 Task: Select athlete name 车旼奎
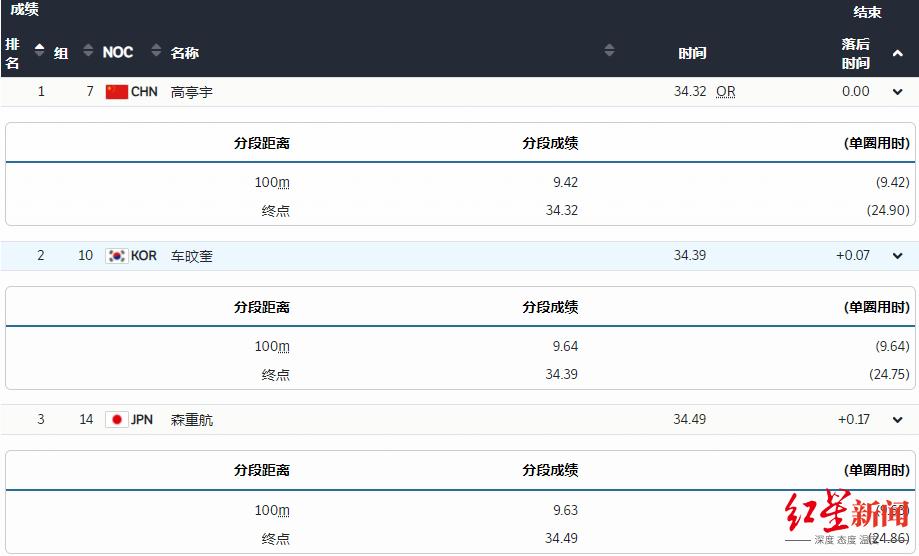click(192, 256)
